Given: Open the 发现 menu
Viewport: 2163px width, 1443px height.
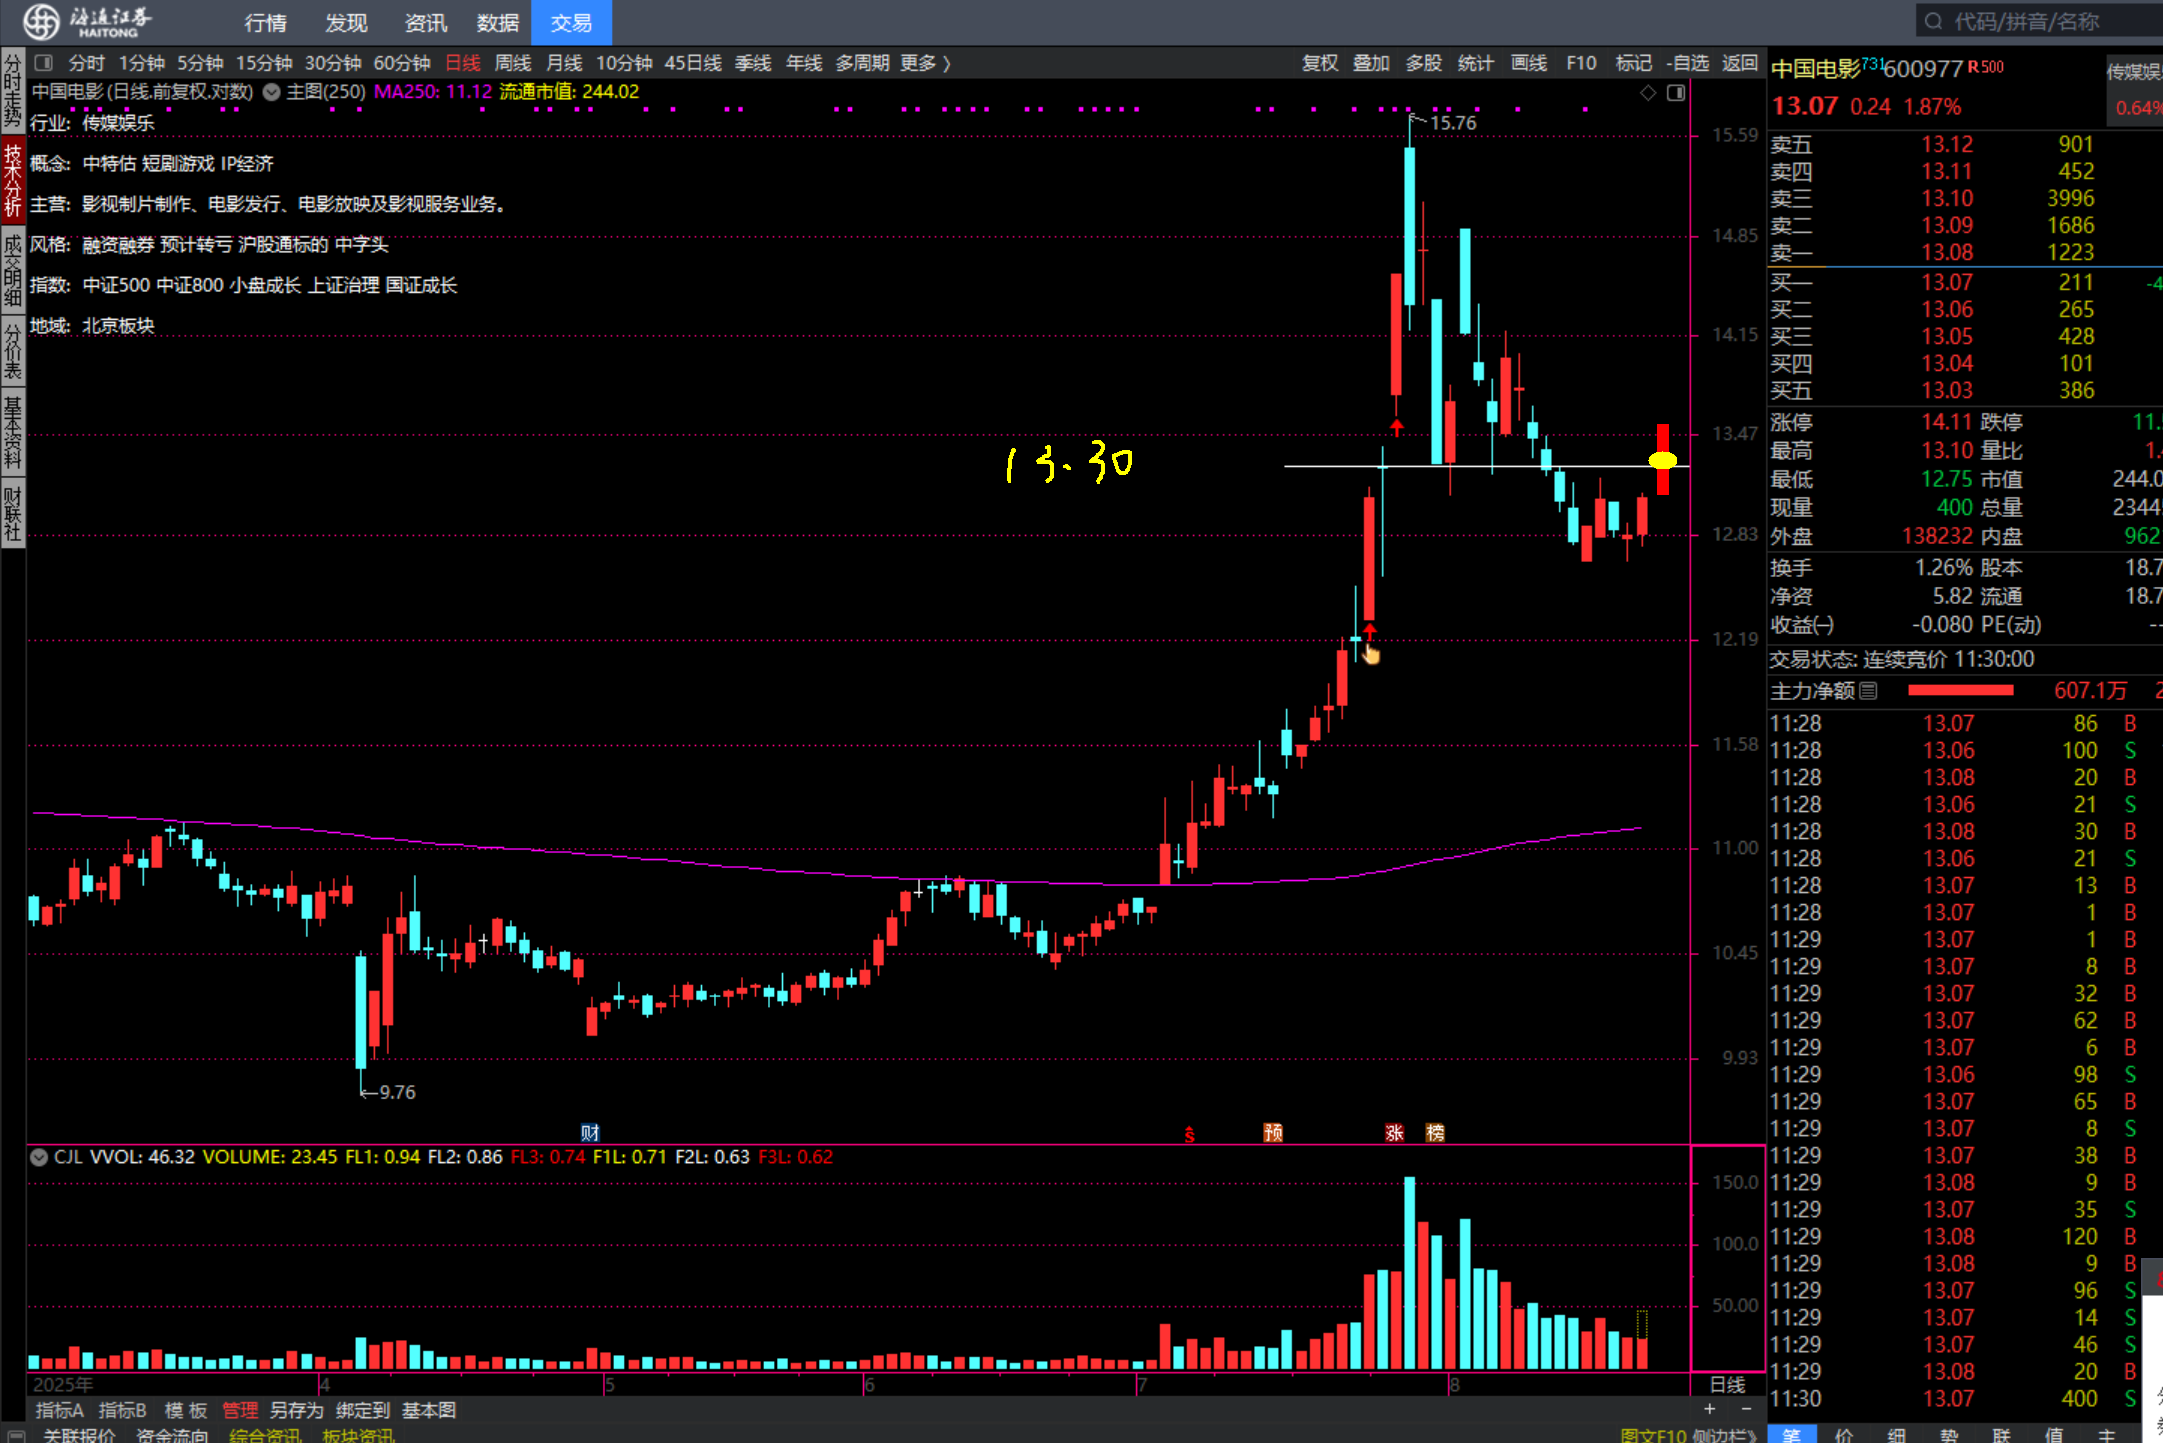Looking at the screenshot, I should tap(346, 22).
